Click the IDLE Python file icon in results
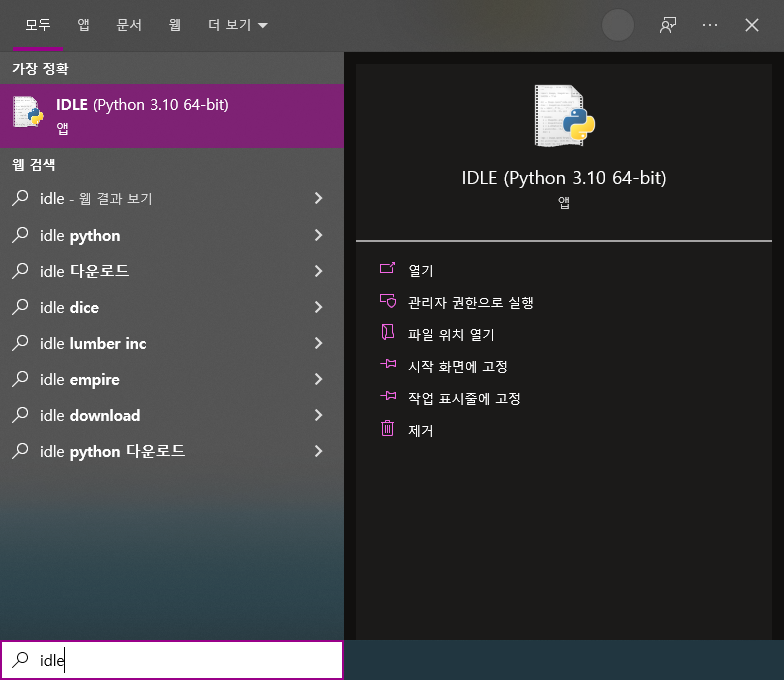 [28, 112]
